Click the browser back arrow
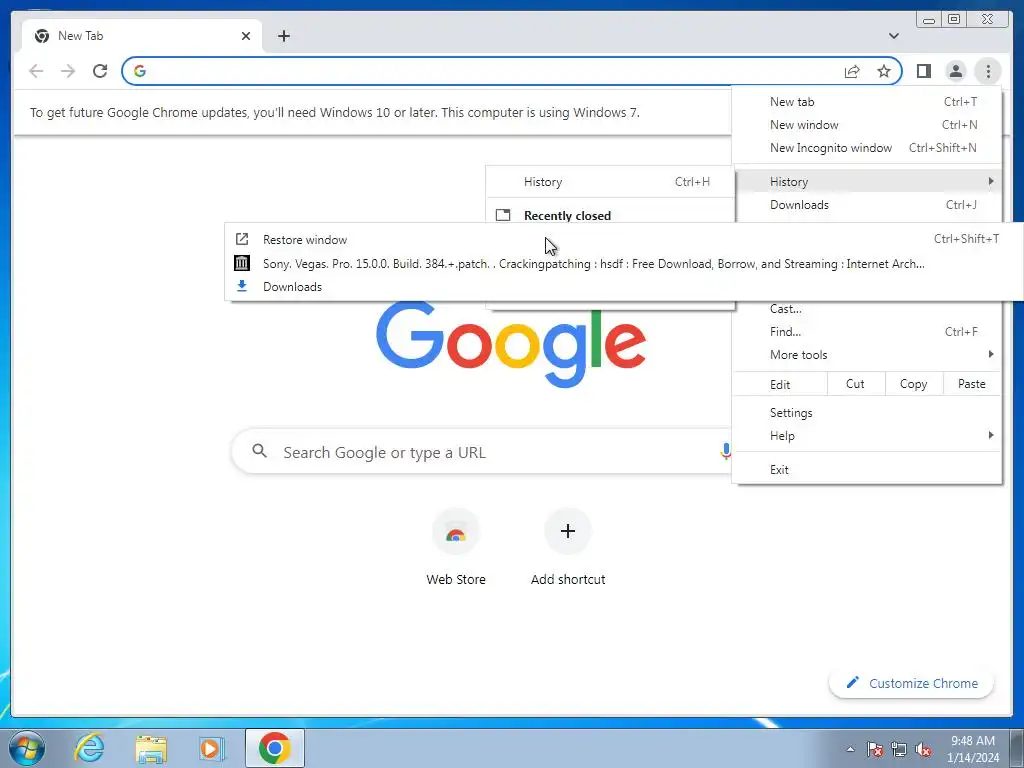 point(36,71)
